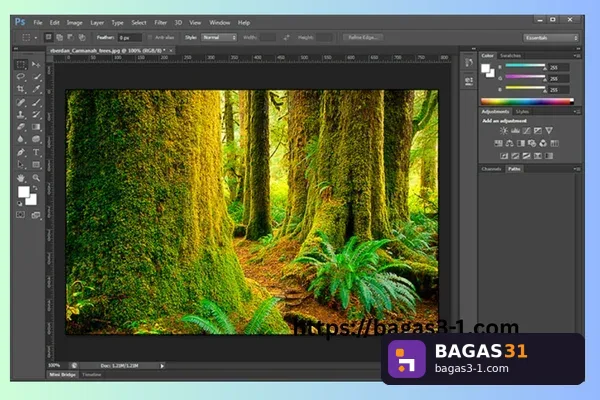Open the Essentials workspace dropdown
The image size is (600, 400).
tap(551, 38)
